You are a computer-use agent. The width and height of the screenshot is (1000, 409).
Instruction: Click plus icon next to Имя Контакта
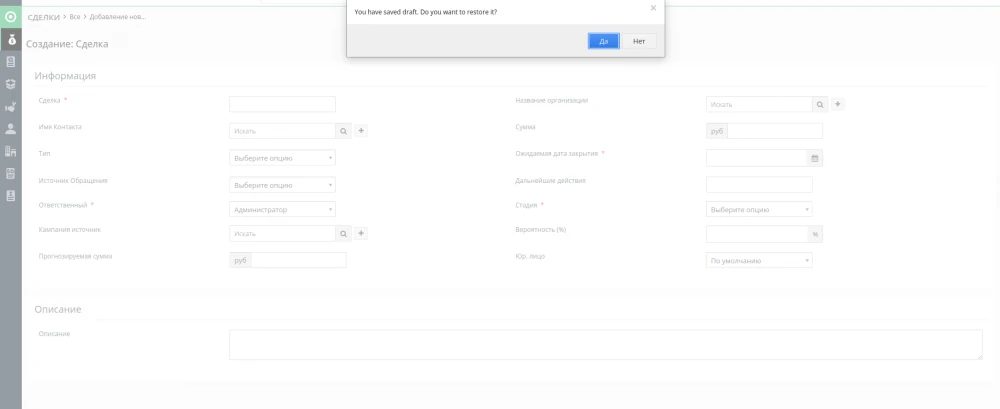click(361, 131)
